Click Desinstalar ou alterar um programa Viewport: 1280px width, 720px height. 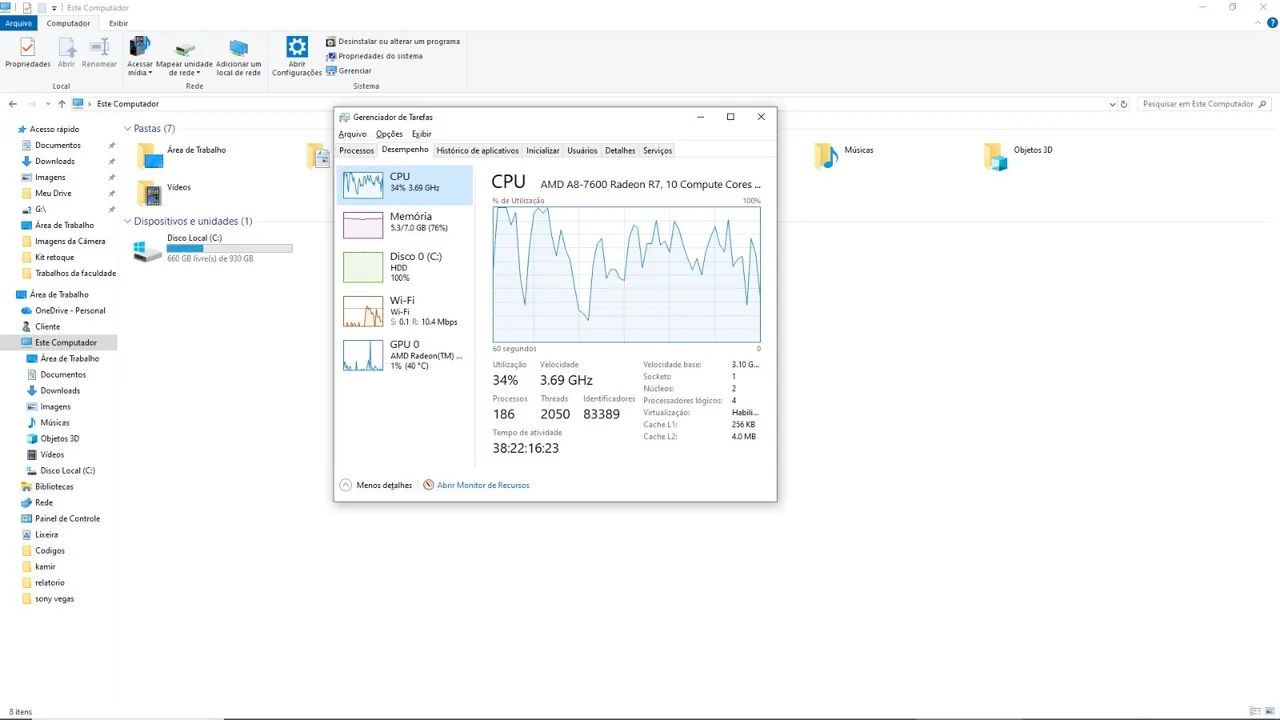(x=393, y=41)
